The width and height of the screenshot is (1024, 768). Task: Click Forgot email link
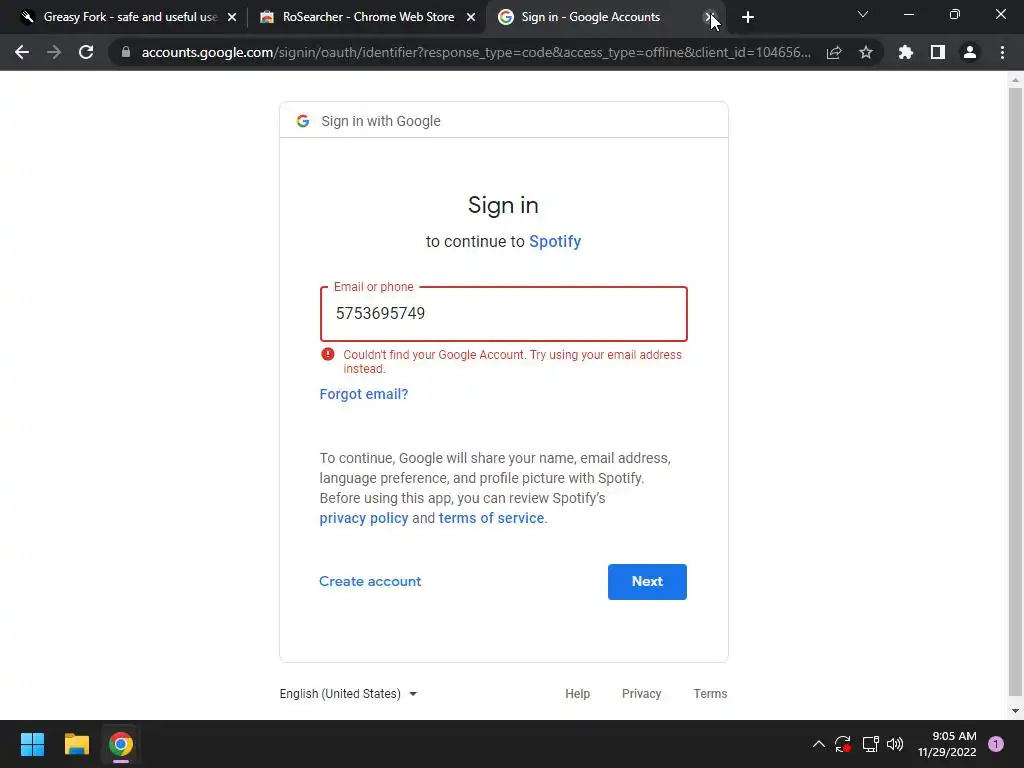point(364,394)
